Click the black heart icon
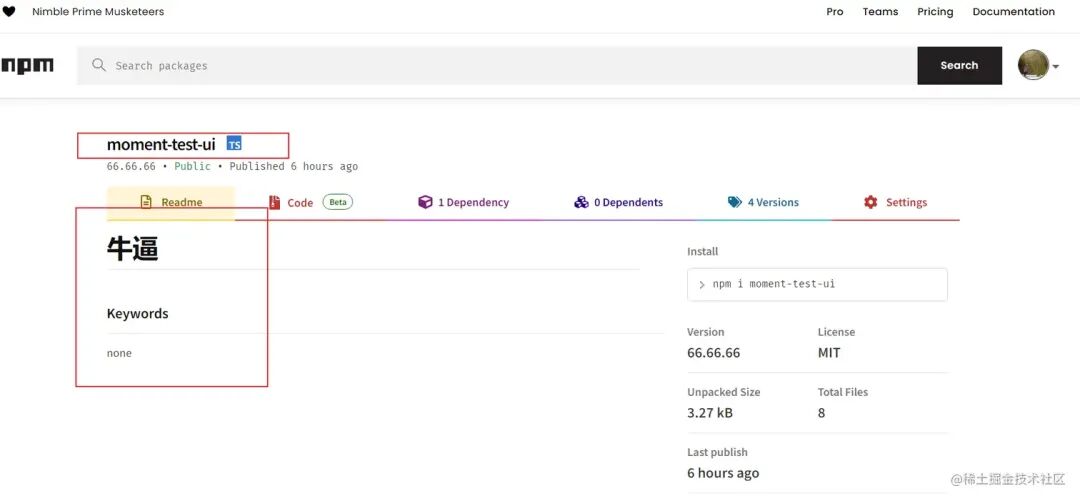This screenshot has height=501, width=1080. (8, 12)
